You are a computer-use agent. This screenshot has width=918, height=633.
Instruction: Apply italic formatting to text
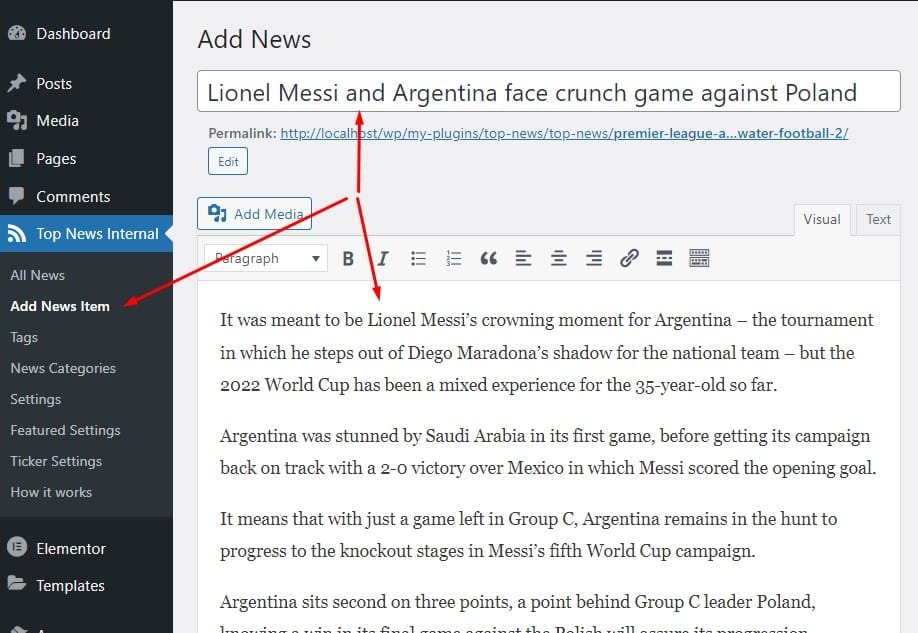[382, 259]
